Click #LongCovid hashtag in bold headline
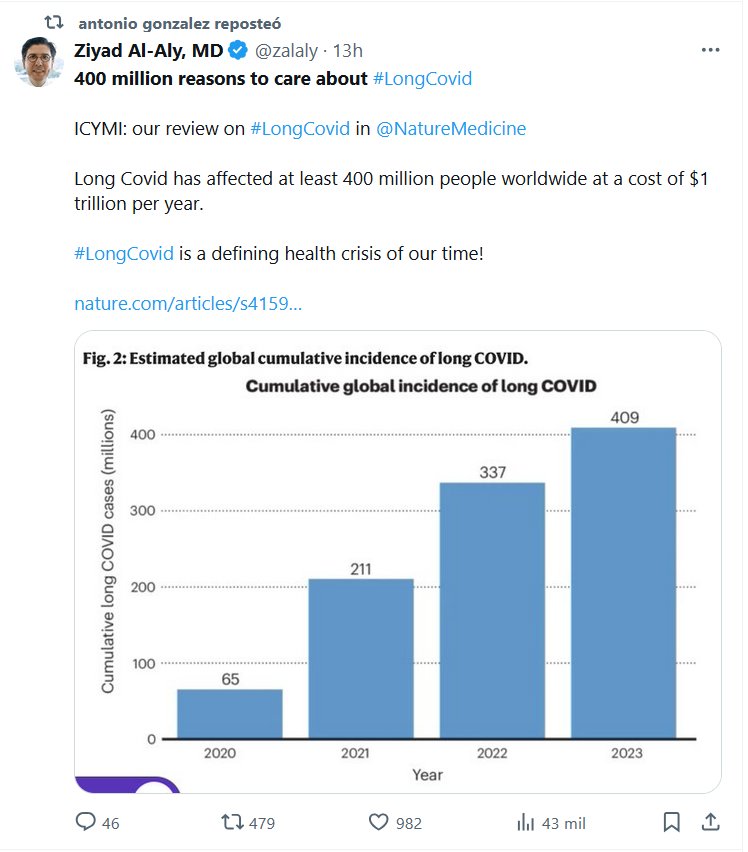The image size is (748, 852). click(x=422, y=78)
